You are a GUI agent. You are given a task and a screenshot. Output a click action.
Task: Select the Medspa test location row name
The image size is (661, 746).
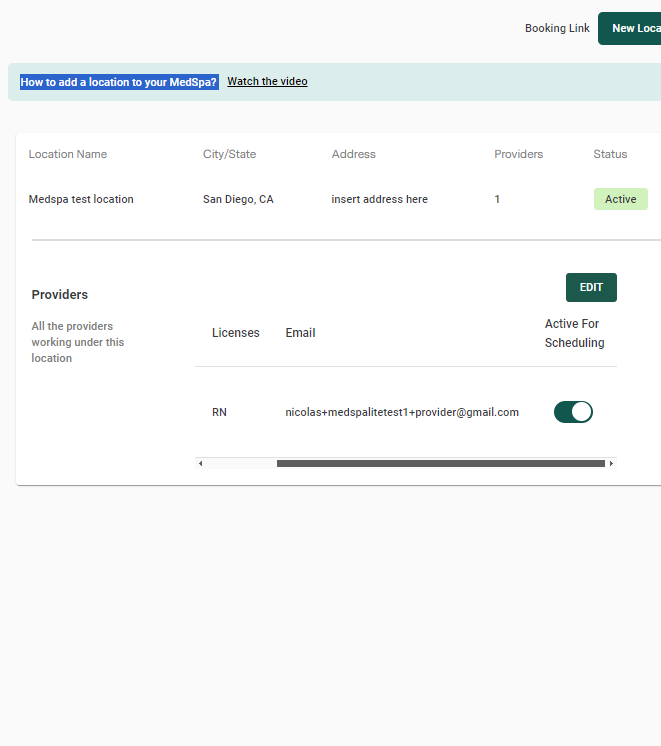click(81, 199)
